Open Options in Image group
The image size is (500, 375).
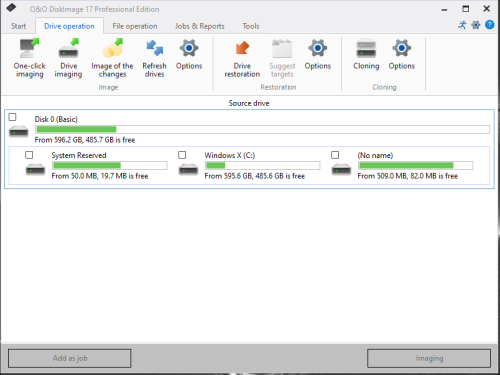189,54
